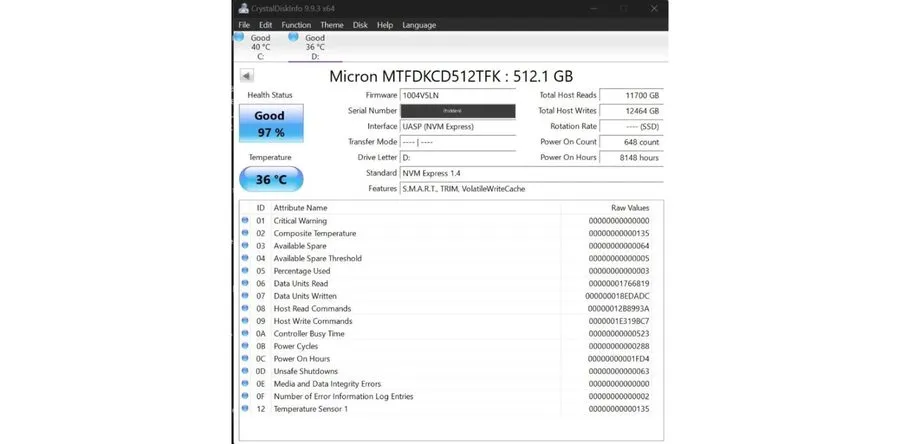
Task: Click raw value 0000001E3198C7
Action: tap(619, 321)
